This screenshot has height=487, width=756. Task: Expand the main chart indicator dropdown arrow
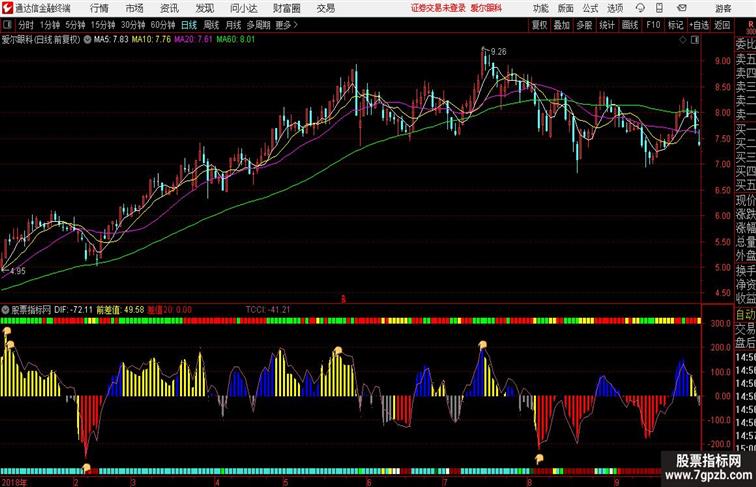pos(87,40)
